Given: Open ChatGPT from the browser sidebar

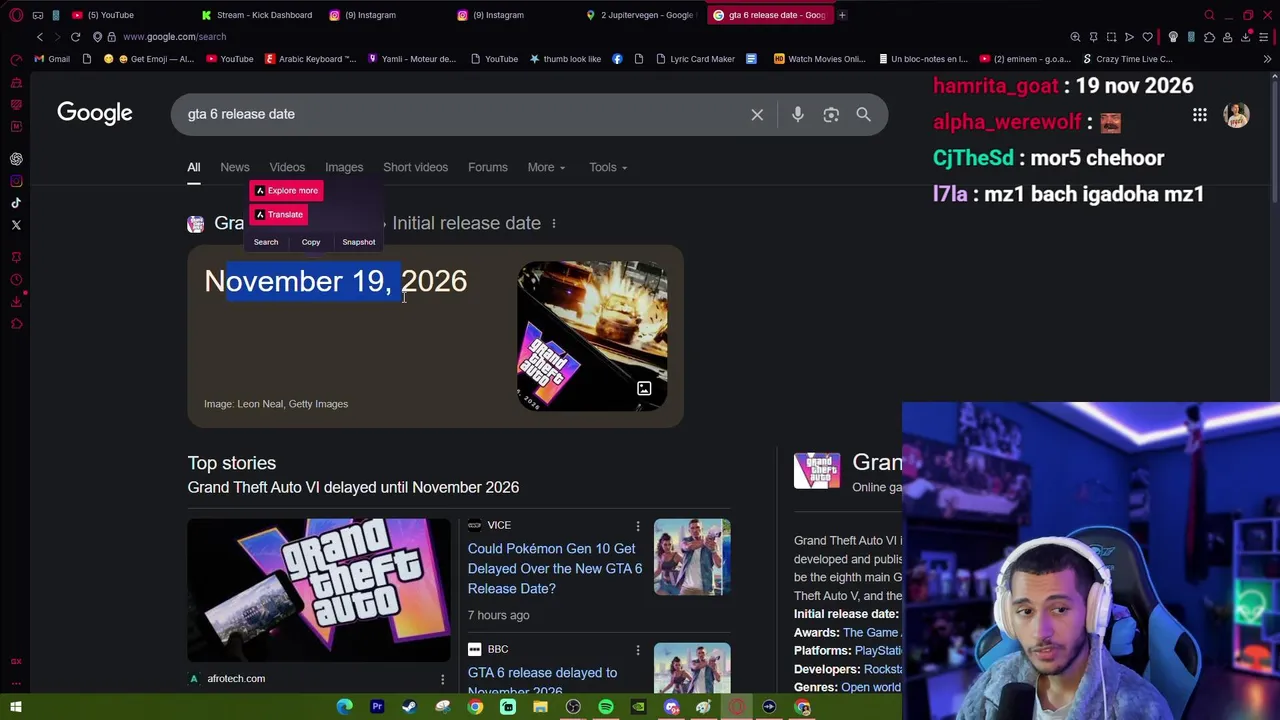Looking at the screenshot, I should (x=16, y=159).
